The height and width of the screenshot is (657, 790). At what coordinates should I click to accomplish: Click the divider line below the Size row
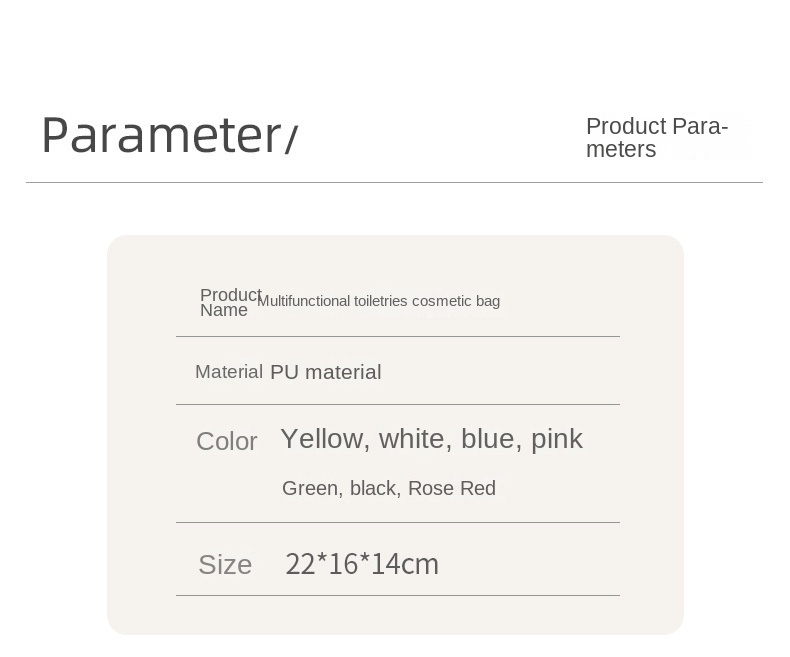tap(398, 595)
